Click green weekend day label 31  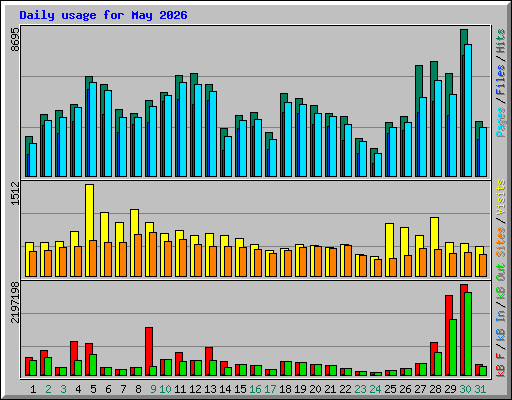point(480,389)
